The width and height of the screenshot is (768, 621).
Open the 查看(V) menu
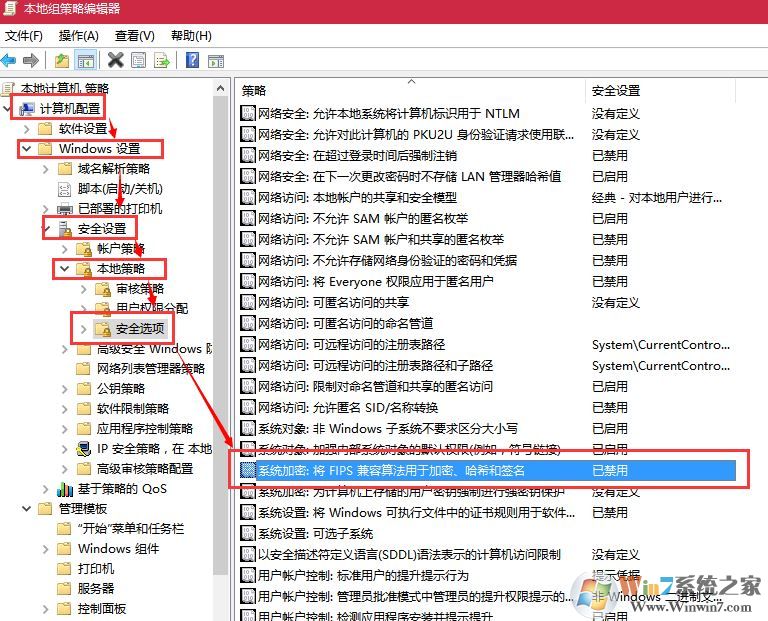pyautogui.click(x=135, y=36)
